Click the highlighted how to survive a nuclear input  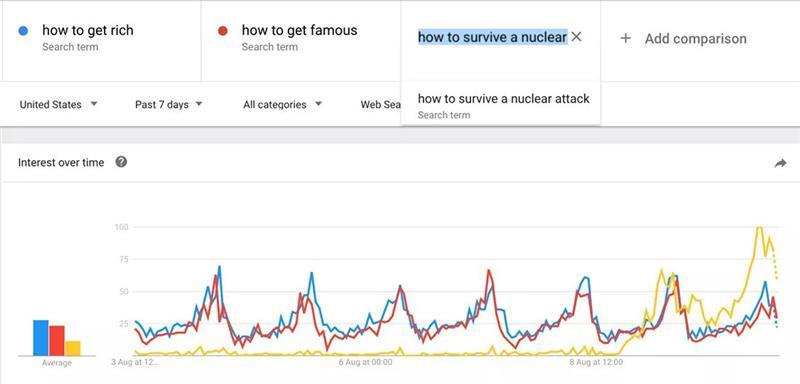tap(492, 37)
